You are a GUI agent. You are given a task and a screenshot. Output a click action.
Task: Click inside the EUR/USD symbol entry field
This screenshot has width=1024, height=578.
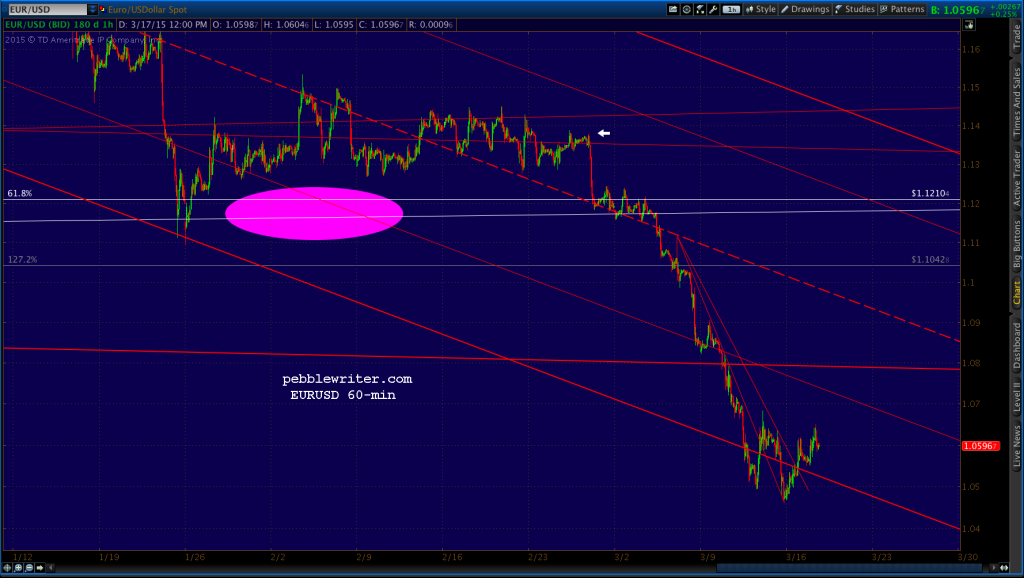[50, 9]
